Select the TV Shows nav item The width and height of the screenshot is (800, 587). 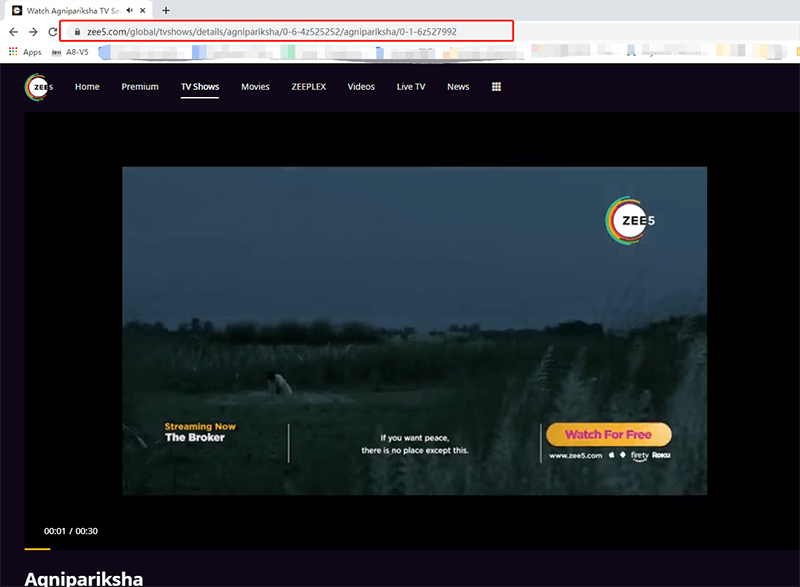[x=200, y=87]
